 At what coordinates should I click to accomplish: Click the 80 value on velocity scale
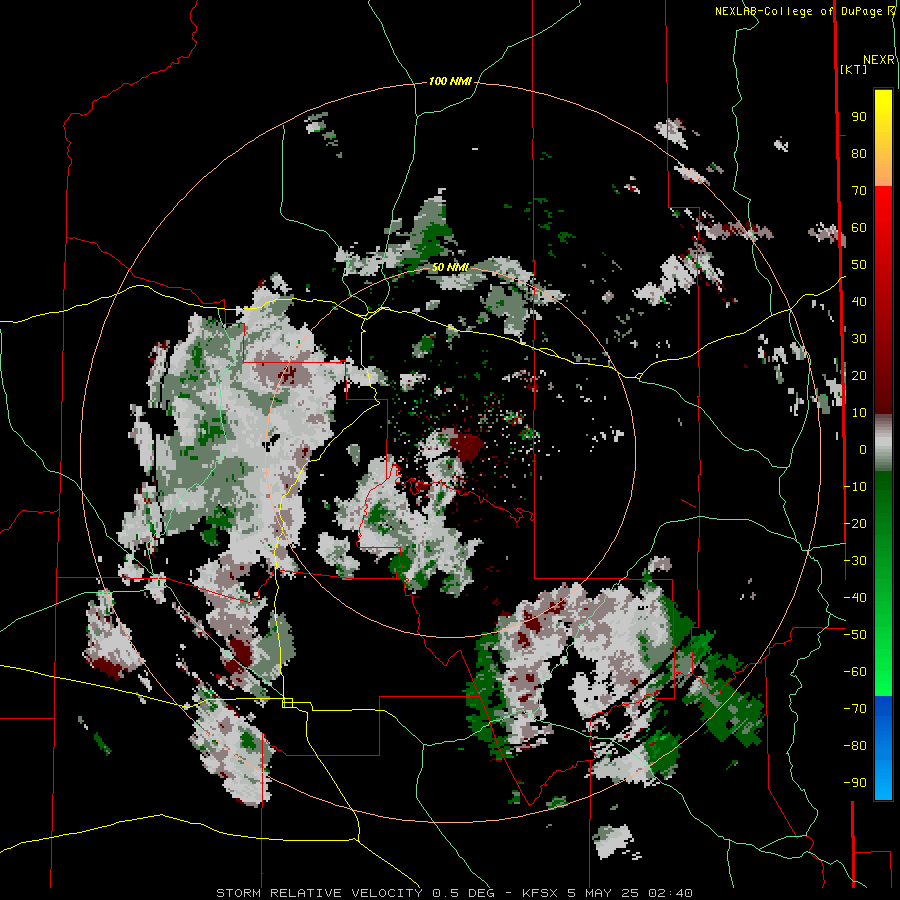coord(859,153)
